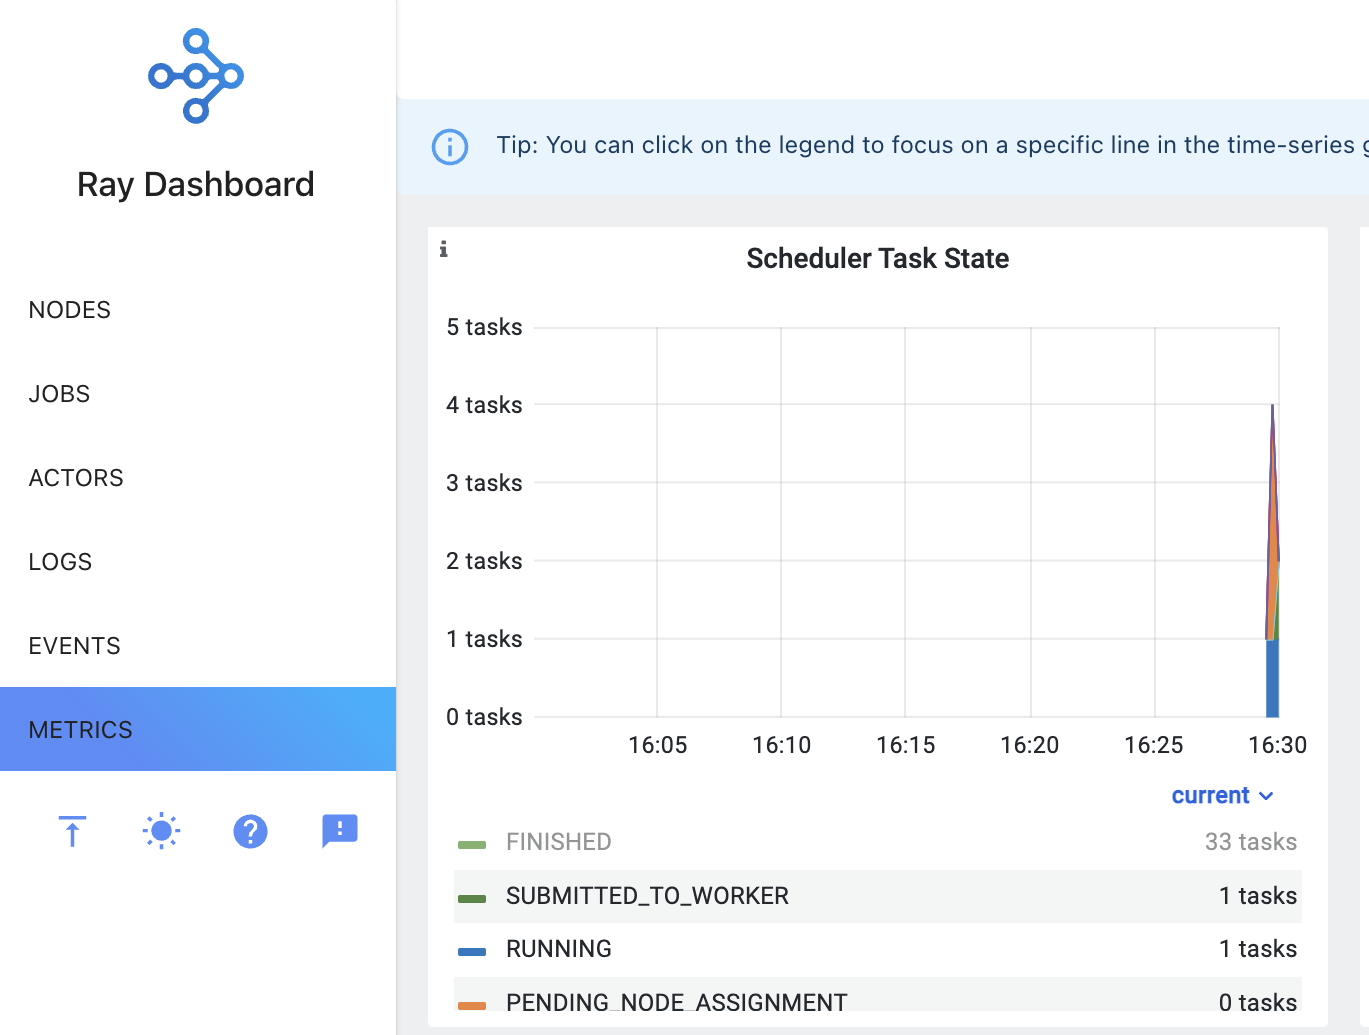Expand the 'current' legend sort dropdown
1369x1035 pixels.
[x=1222, y=796]
